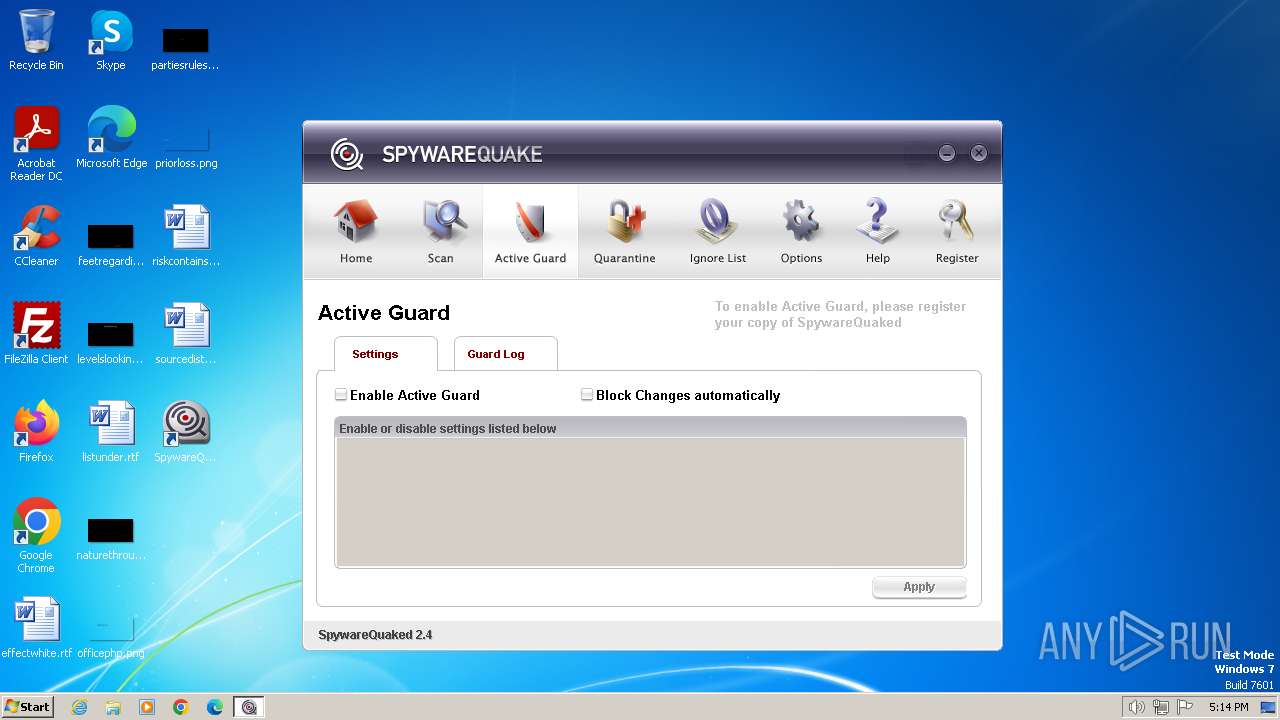
Task: Click the Show desktop button
Action: click(x=1269, y=707)
